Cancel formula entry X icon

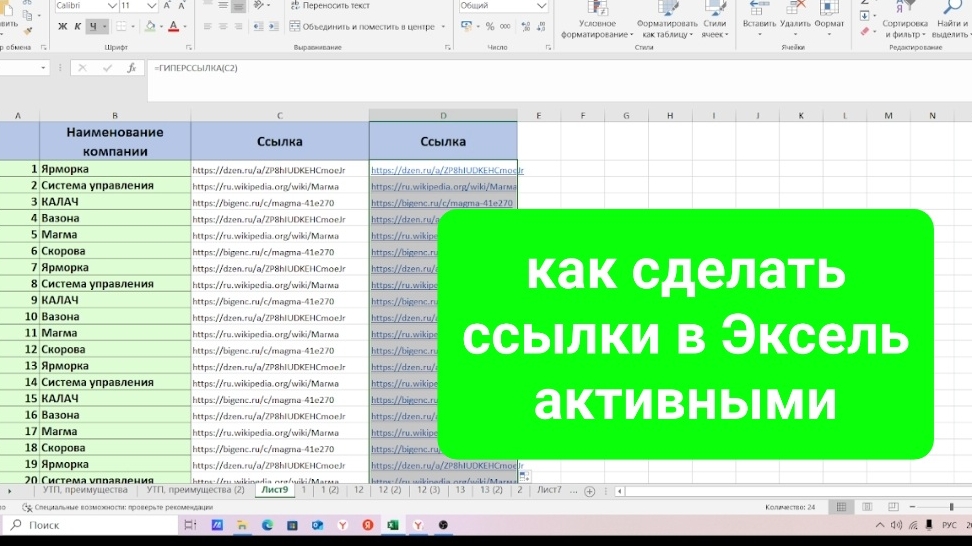82,68
